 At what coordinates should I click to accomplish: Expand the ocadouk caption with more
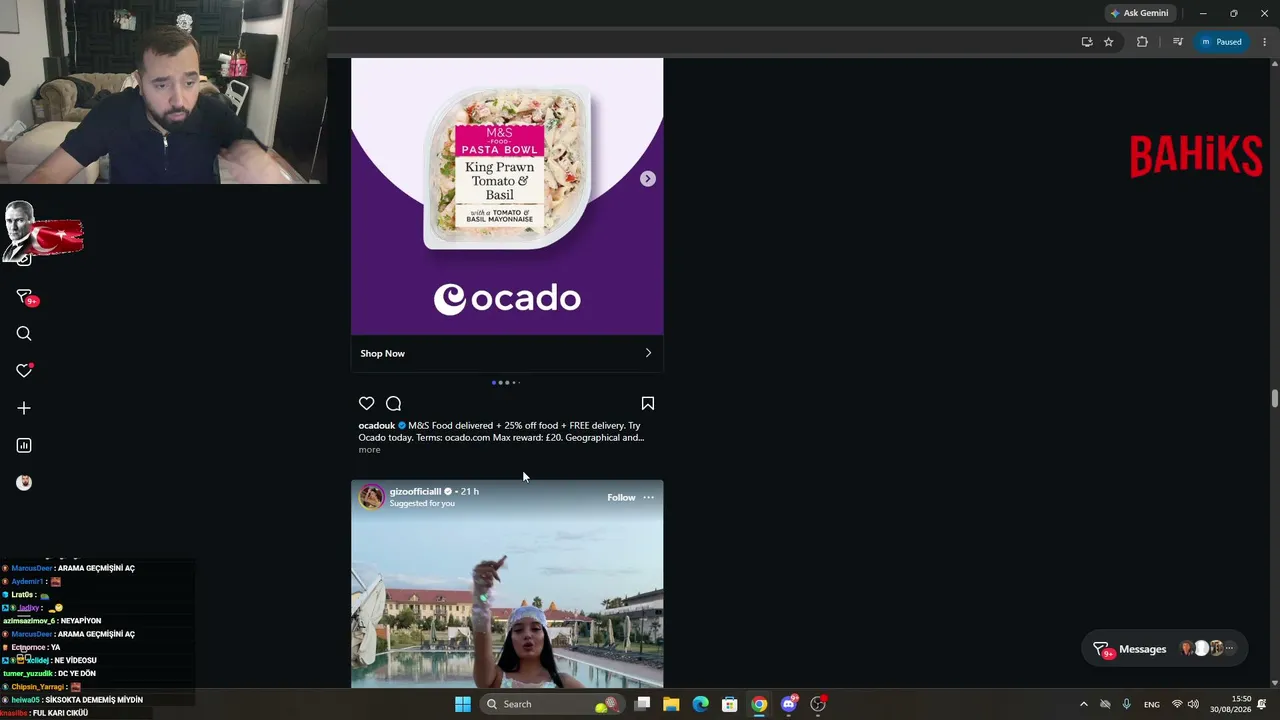369,450
